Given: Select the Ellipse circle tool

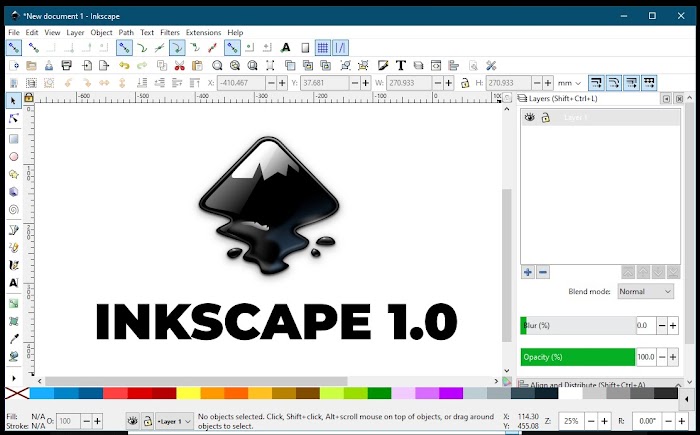Looking at the screenshot, I should [x=13, y=157].
